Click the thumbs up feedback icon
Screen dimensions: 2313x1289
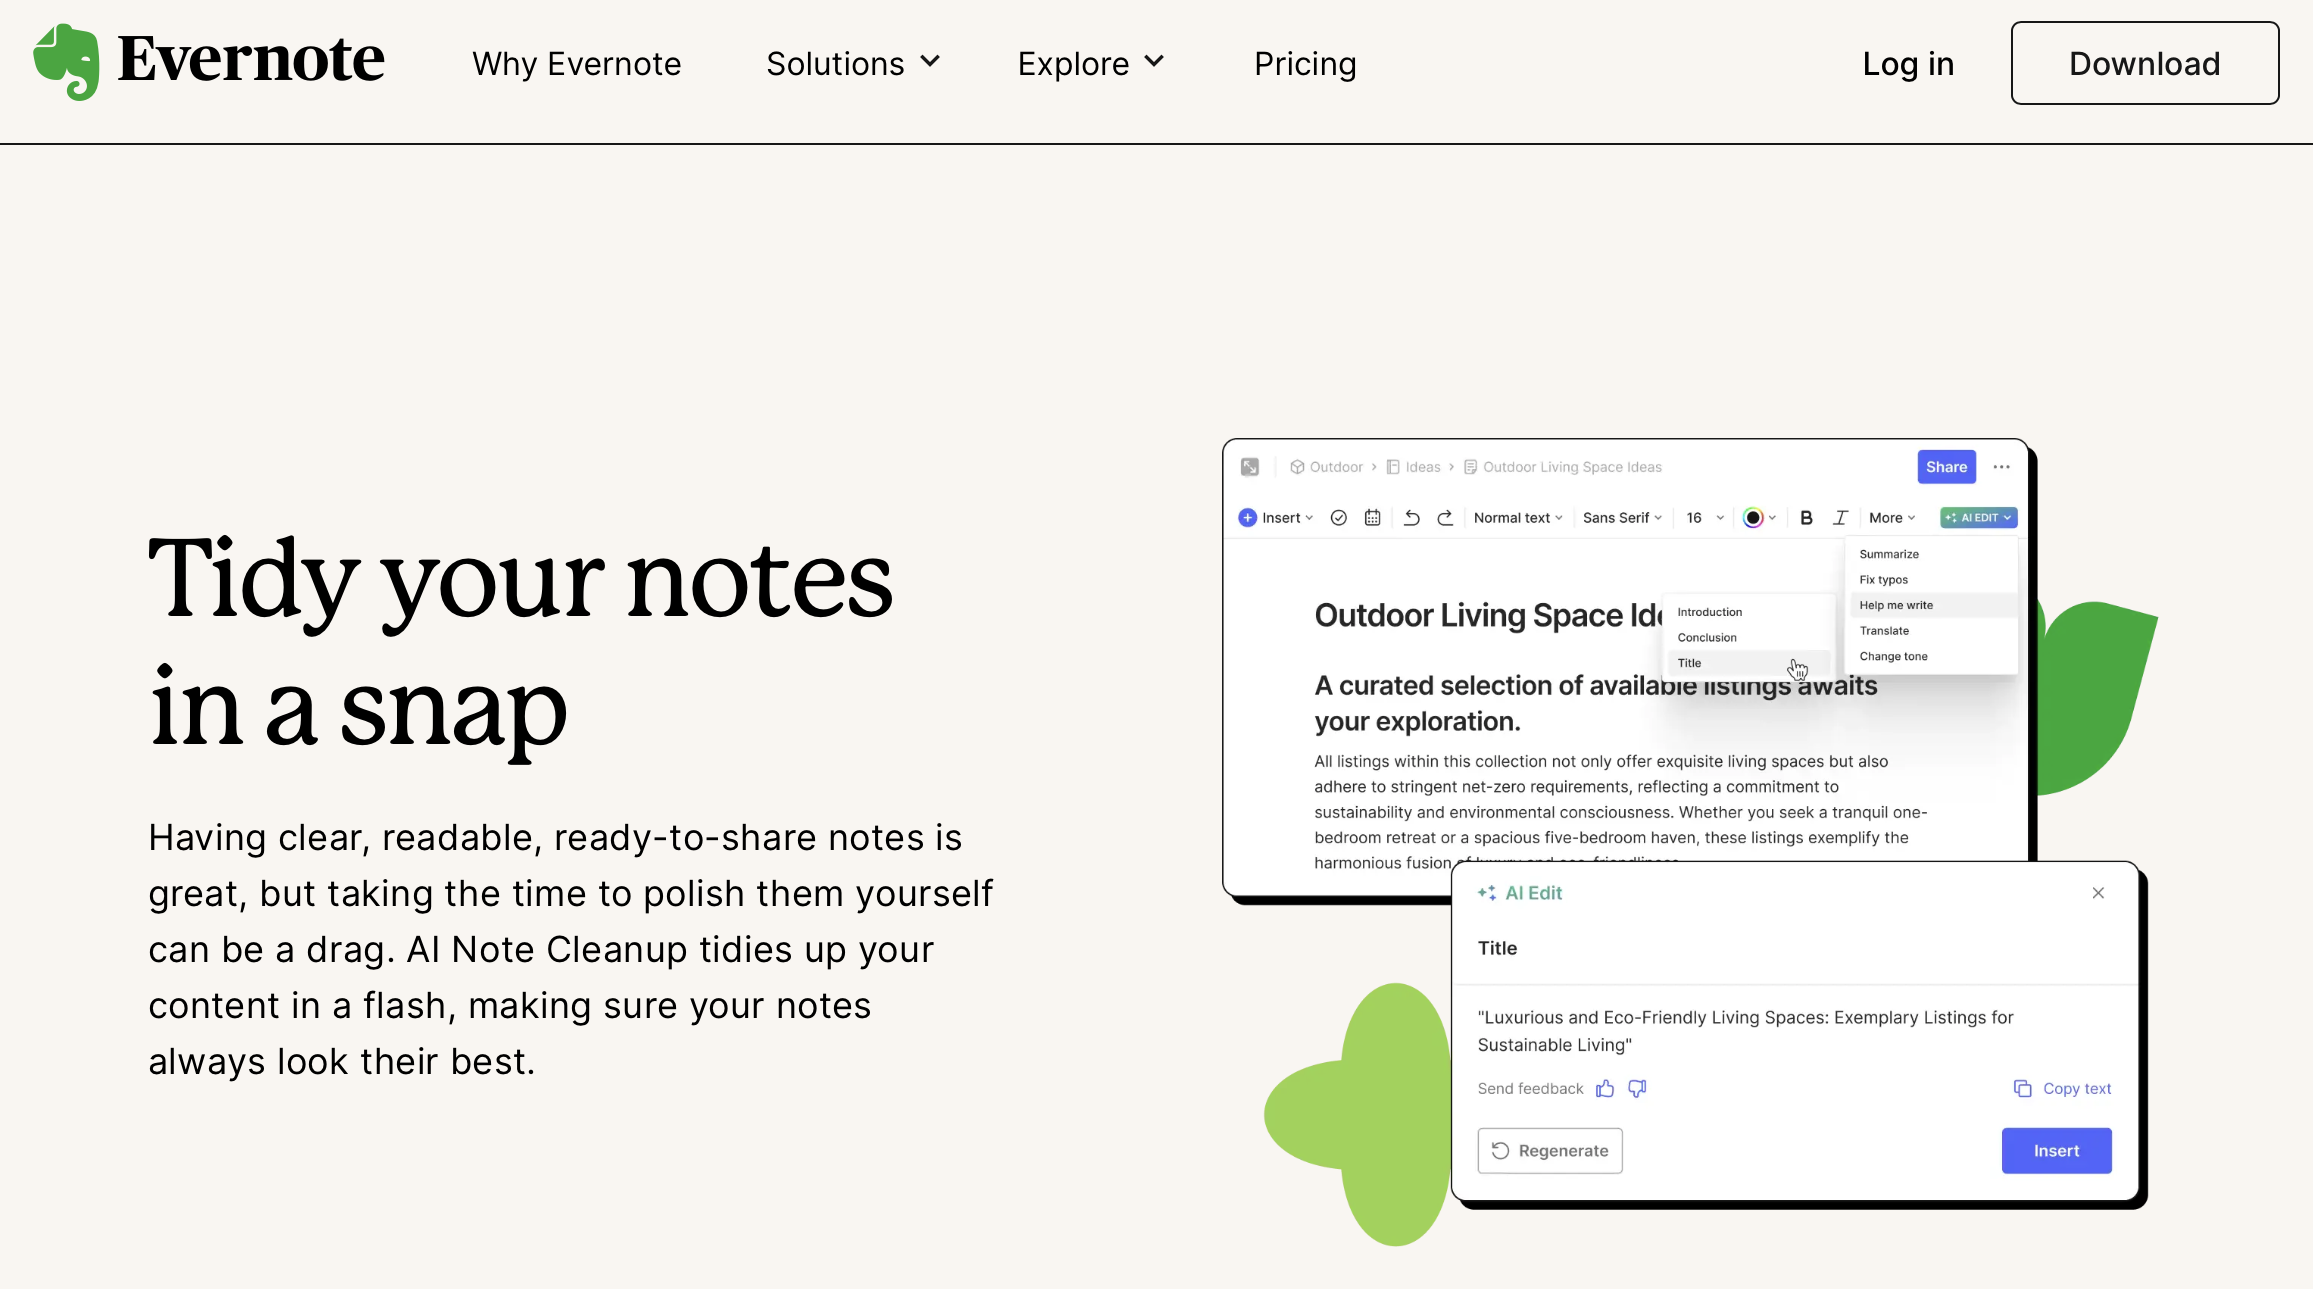coord(1605,1089)
